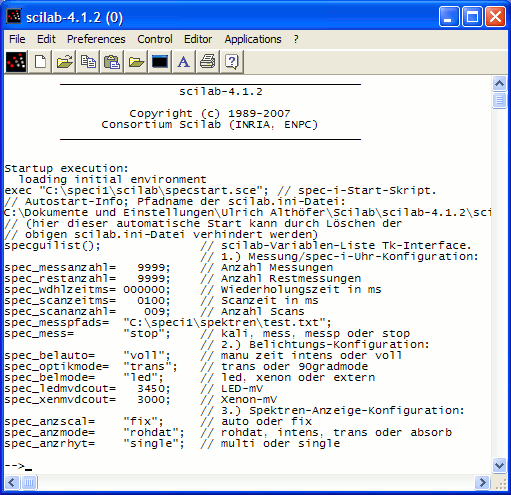Click vertical scrollbar down arrow
Viewport: 511px width, 495px height.
pyautogui.click(x=499, y=465)
